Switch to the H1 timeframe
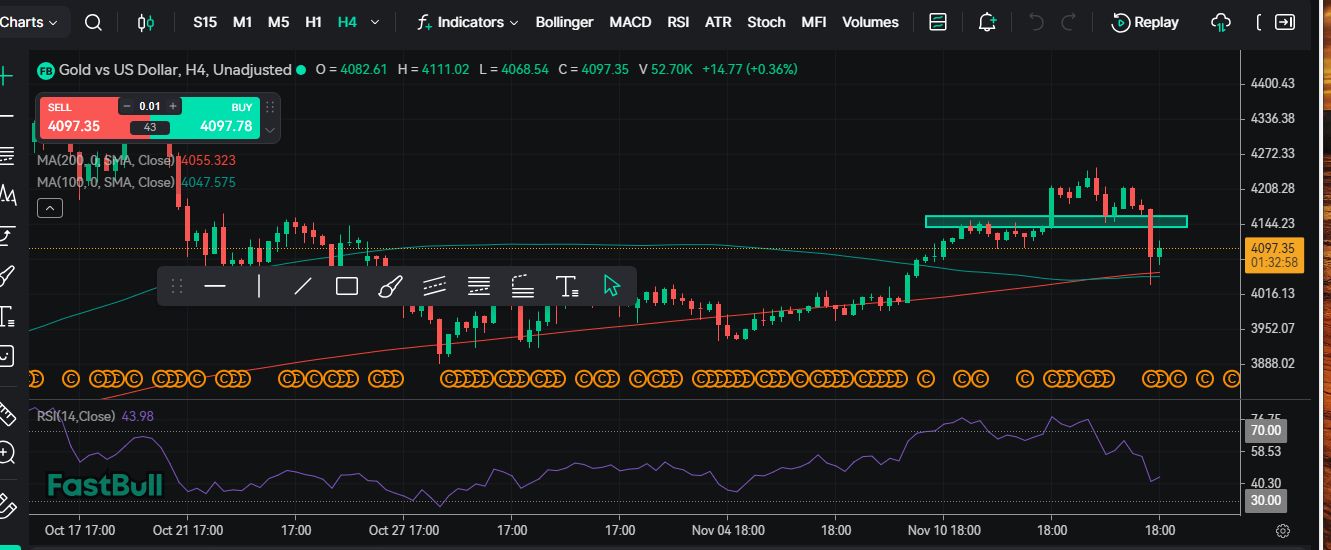 (x=313, y=22)
